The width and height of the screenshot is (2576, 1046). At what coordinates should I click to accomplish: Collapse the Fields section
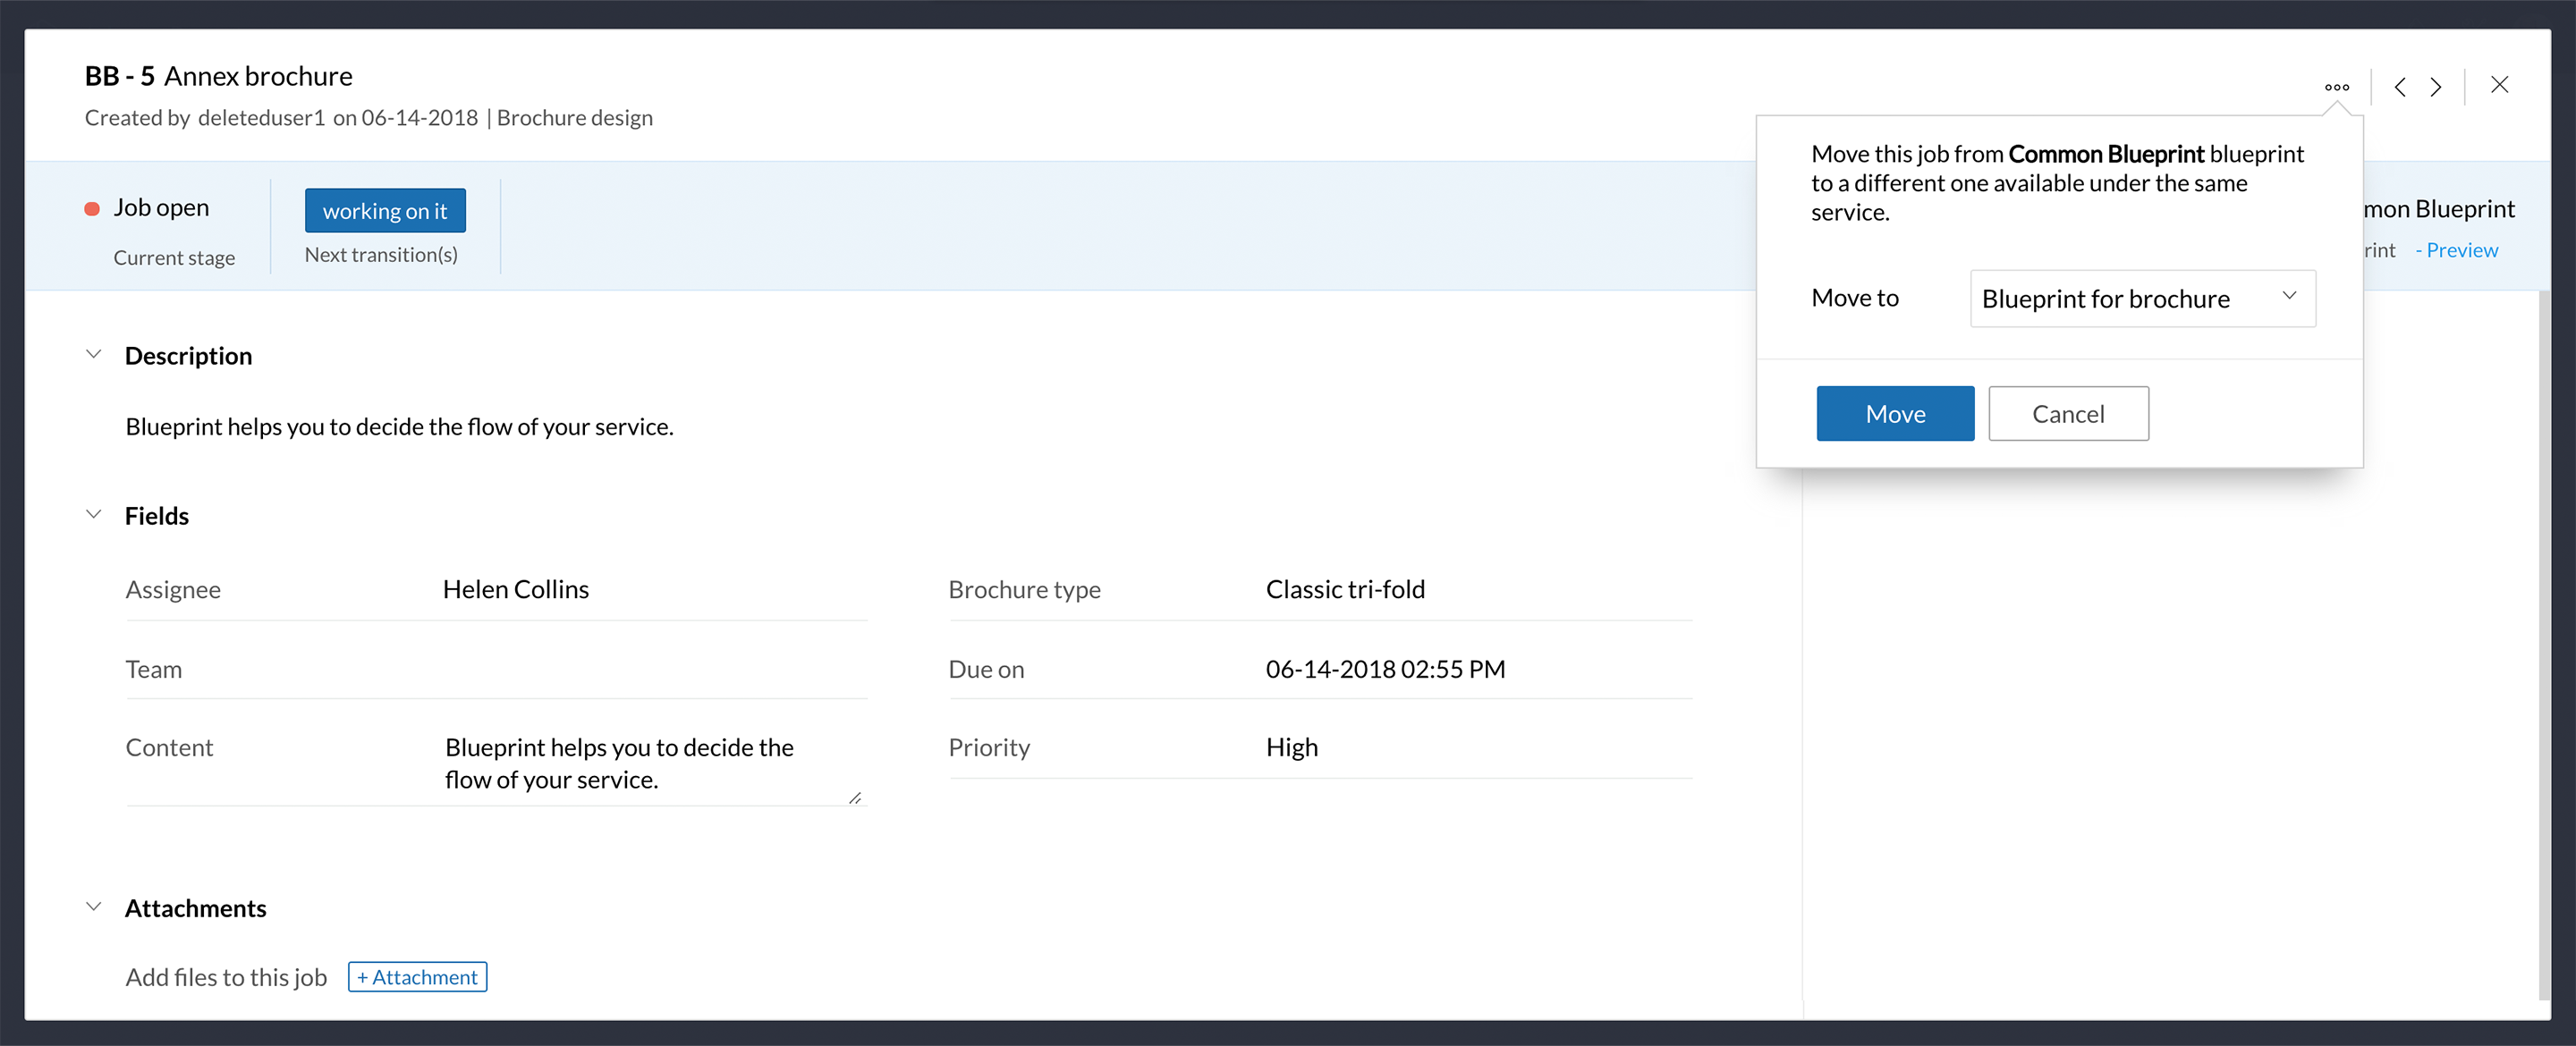(x=94, y=515)
